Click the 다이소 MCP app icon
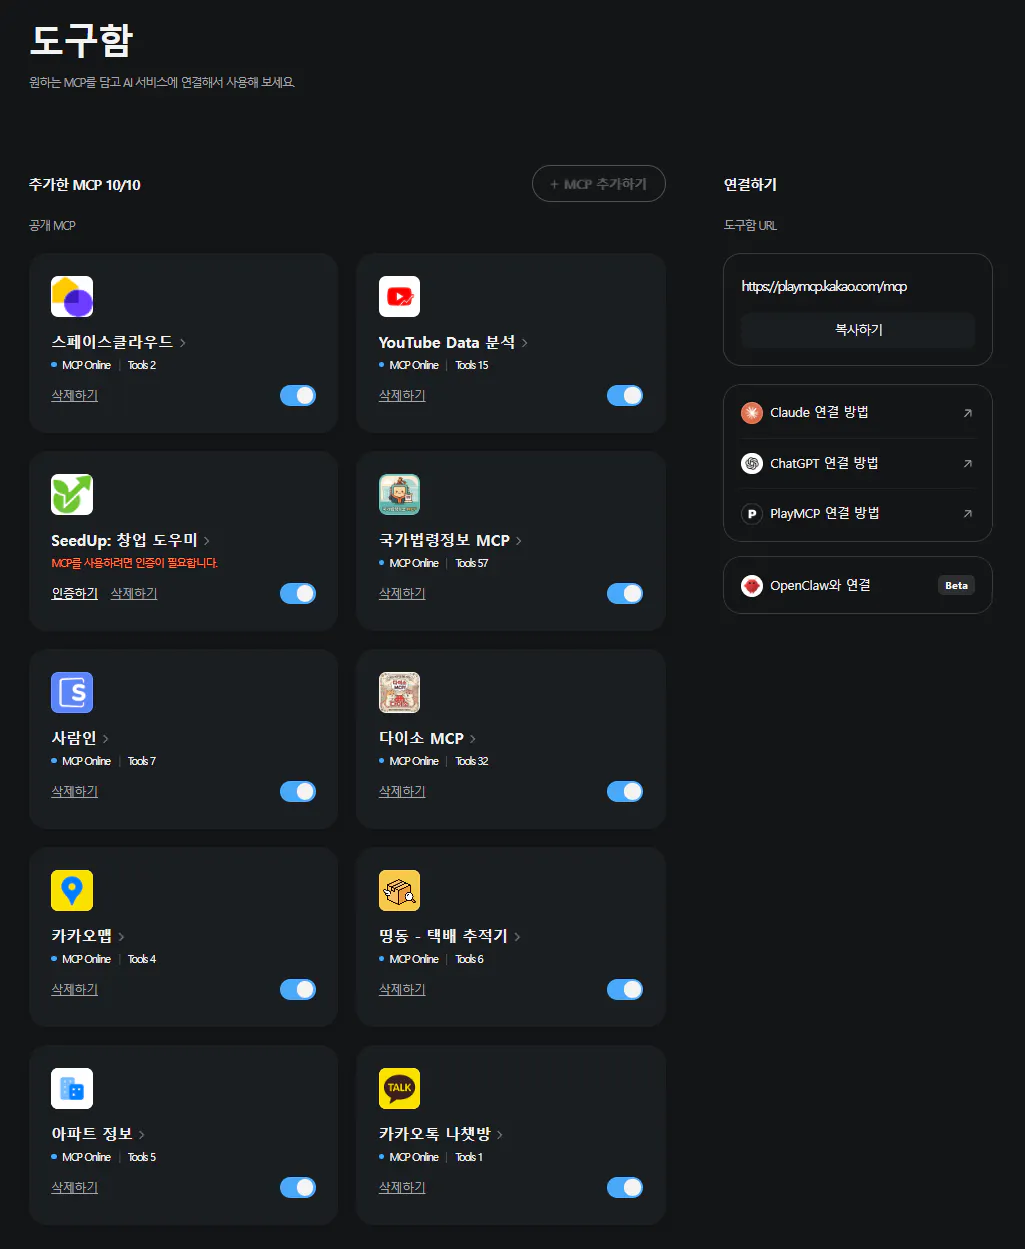This screenshot has height=1249, width=1025. [399, 693]
